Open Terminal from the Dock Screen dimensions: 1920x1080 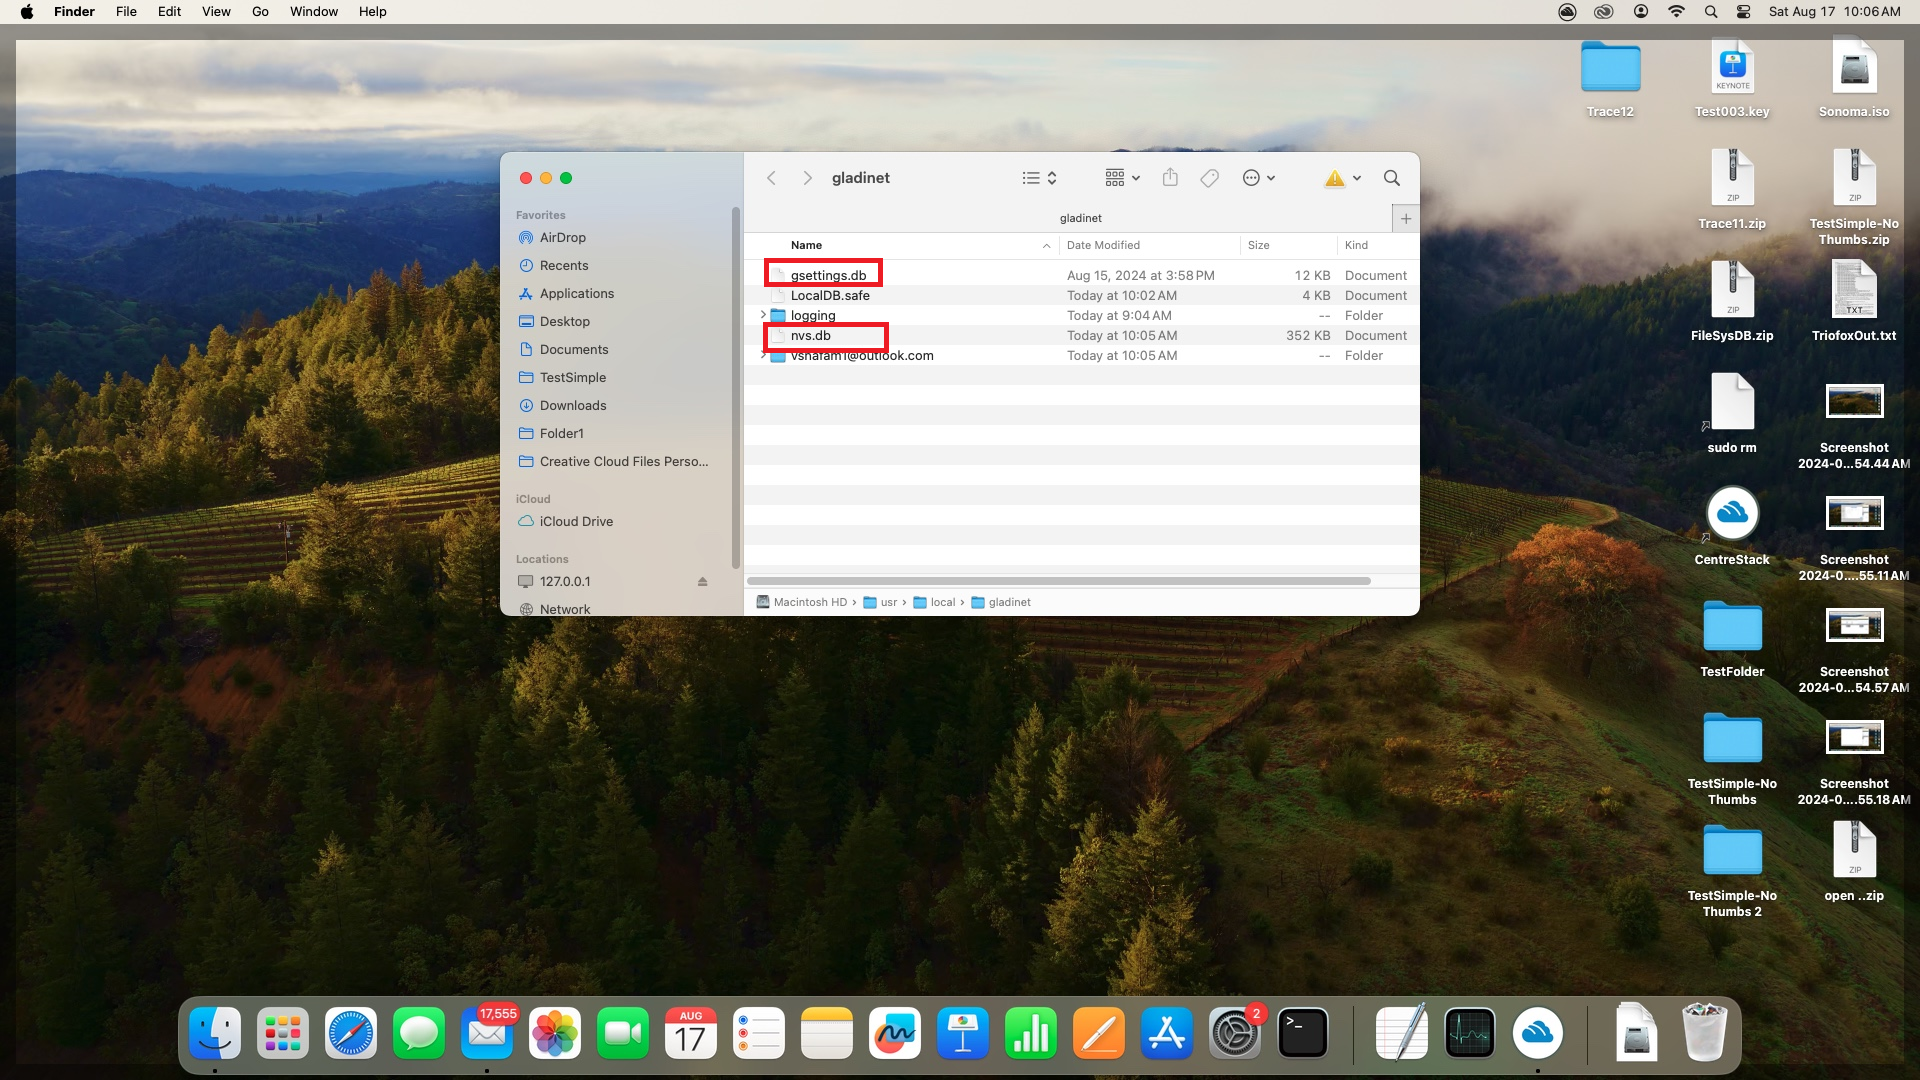pos(1303,1034)
